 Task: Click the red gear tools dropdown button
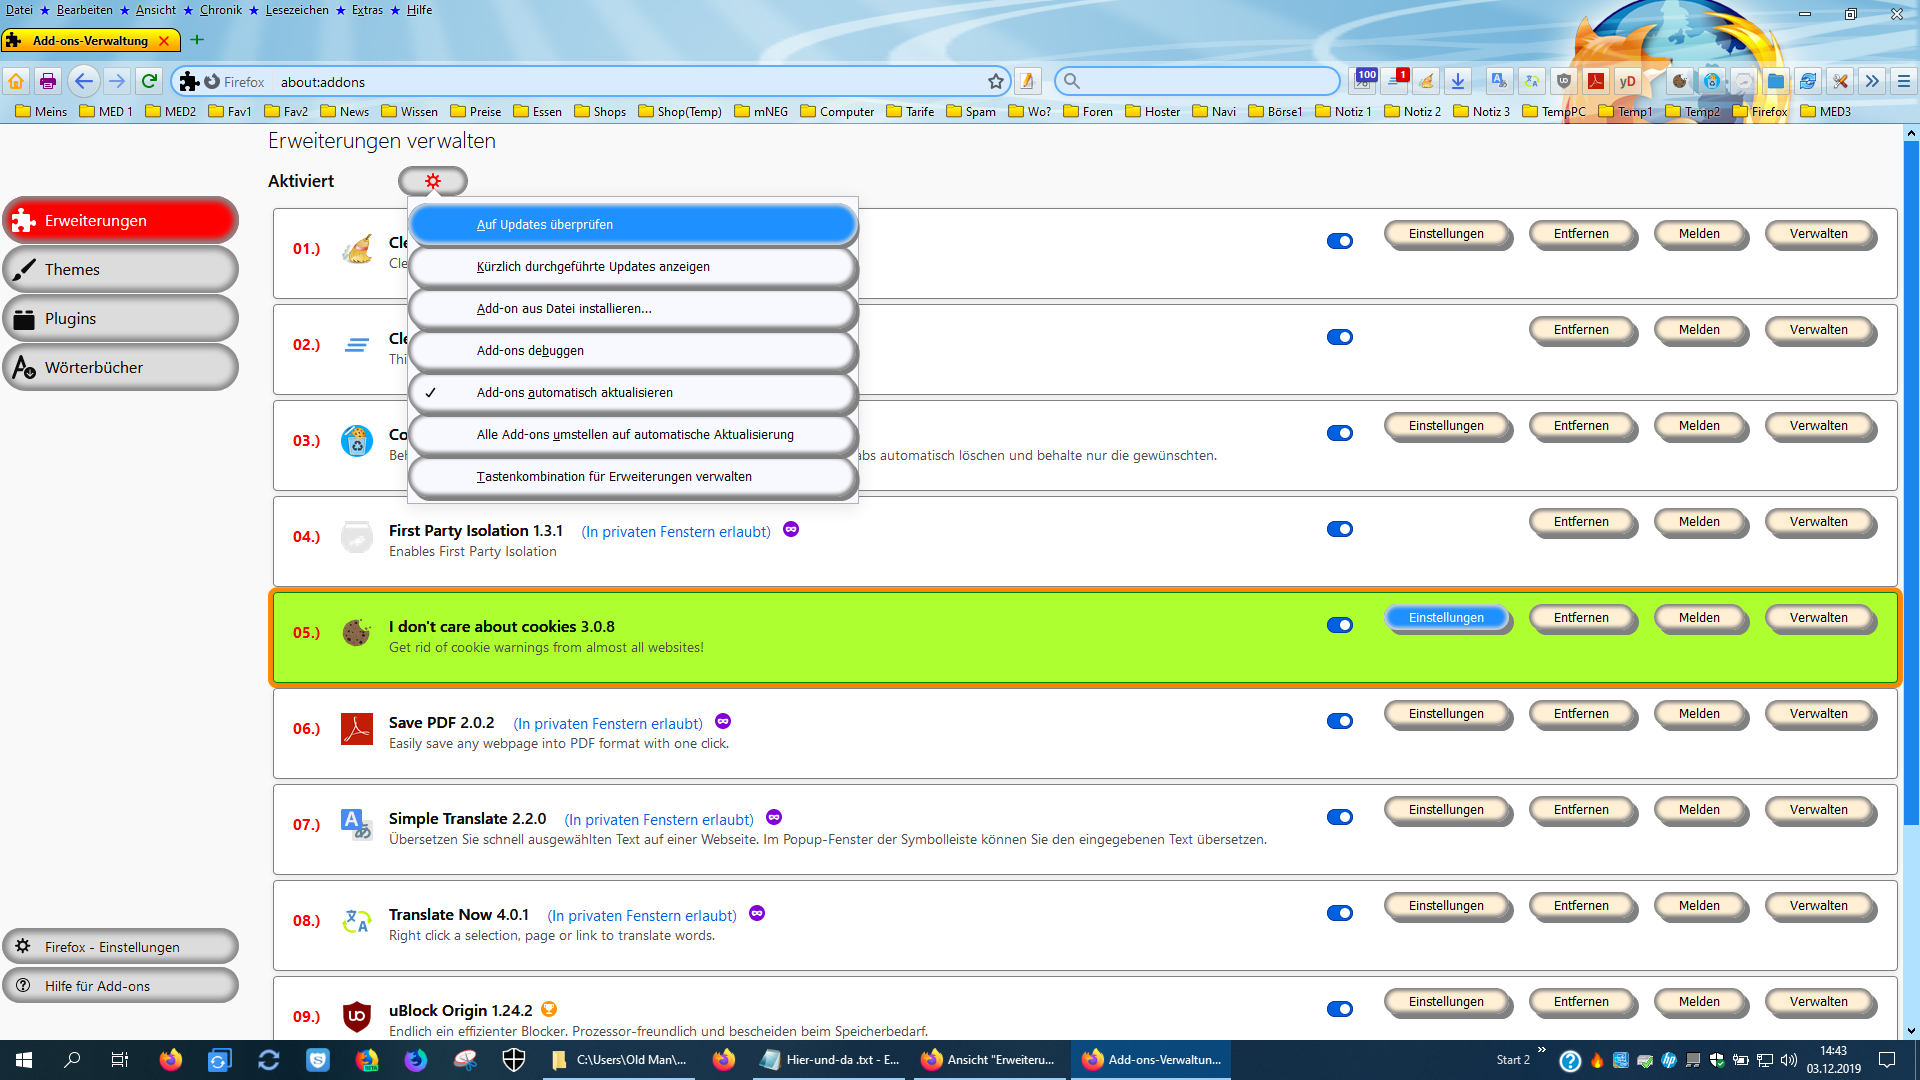click(432, 181)
